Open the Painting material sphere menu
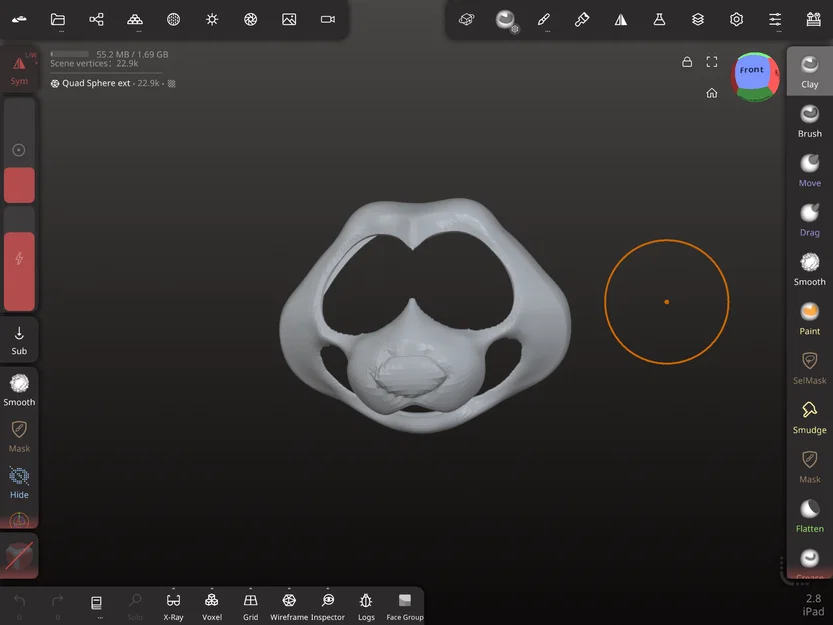This screenshot has height=625, width=833. (x=505, y=20)
